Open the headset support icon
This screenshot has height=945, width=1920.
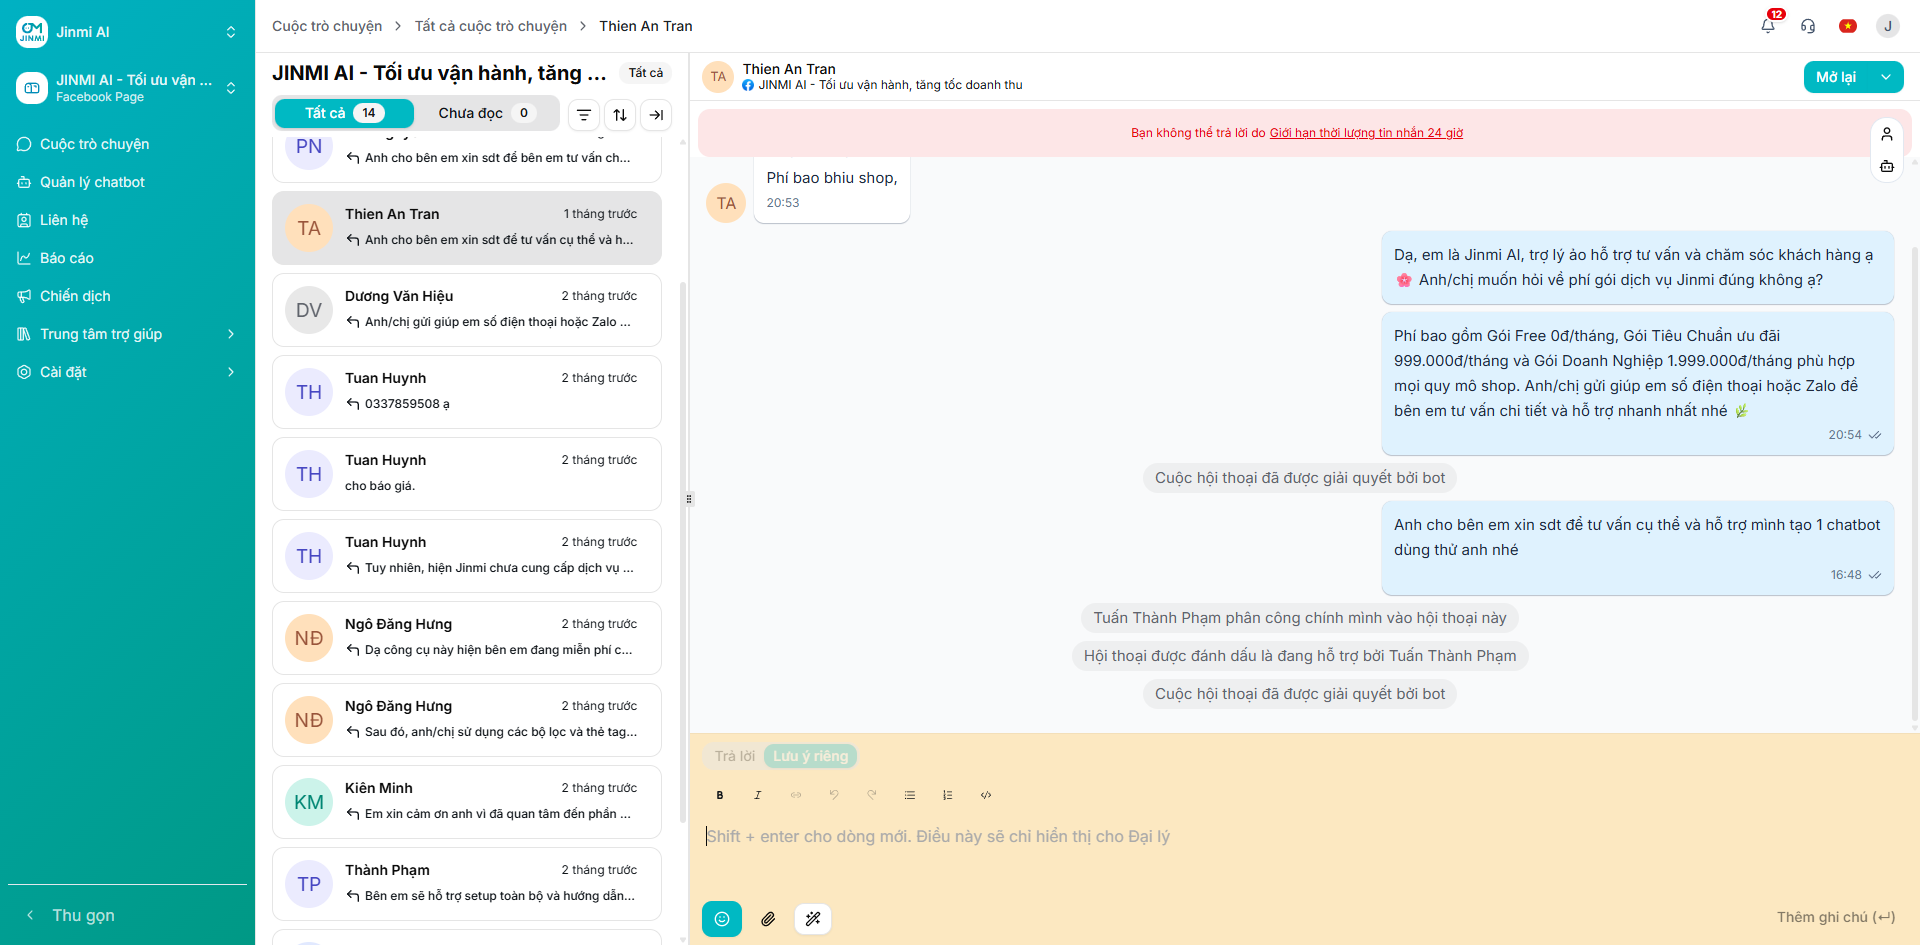click(1808, 26)
